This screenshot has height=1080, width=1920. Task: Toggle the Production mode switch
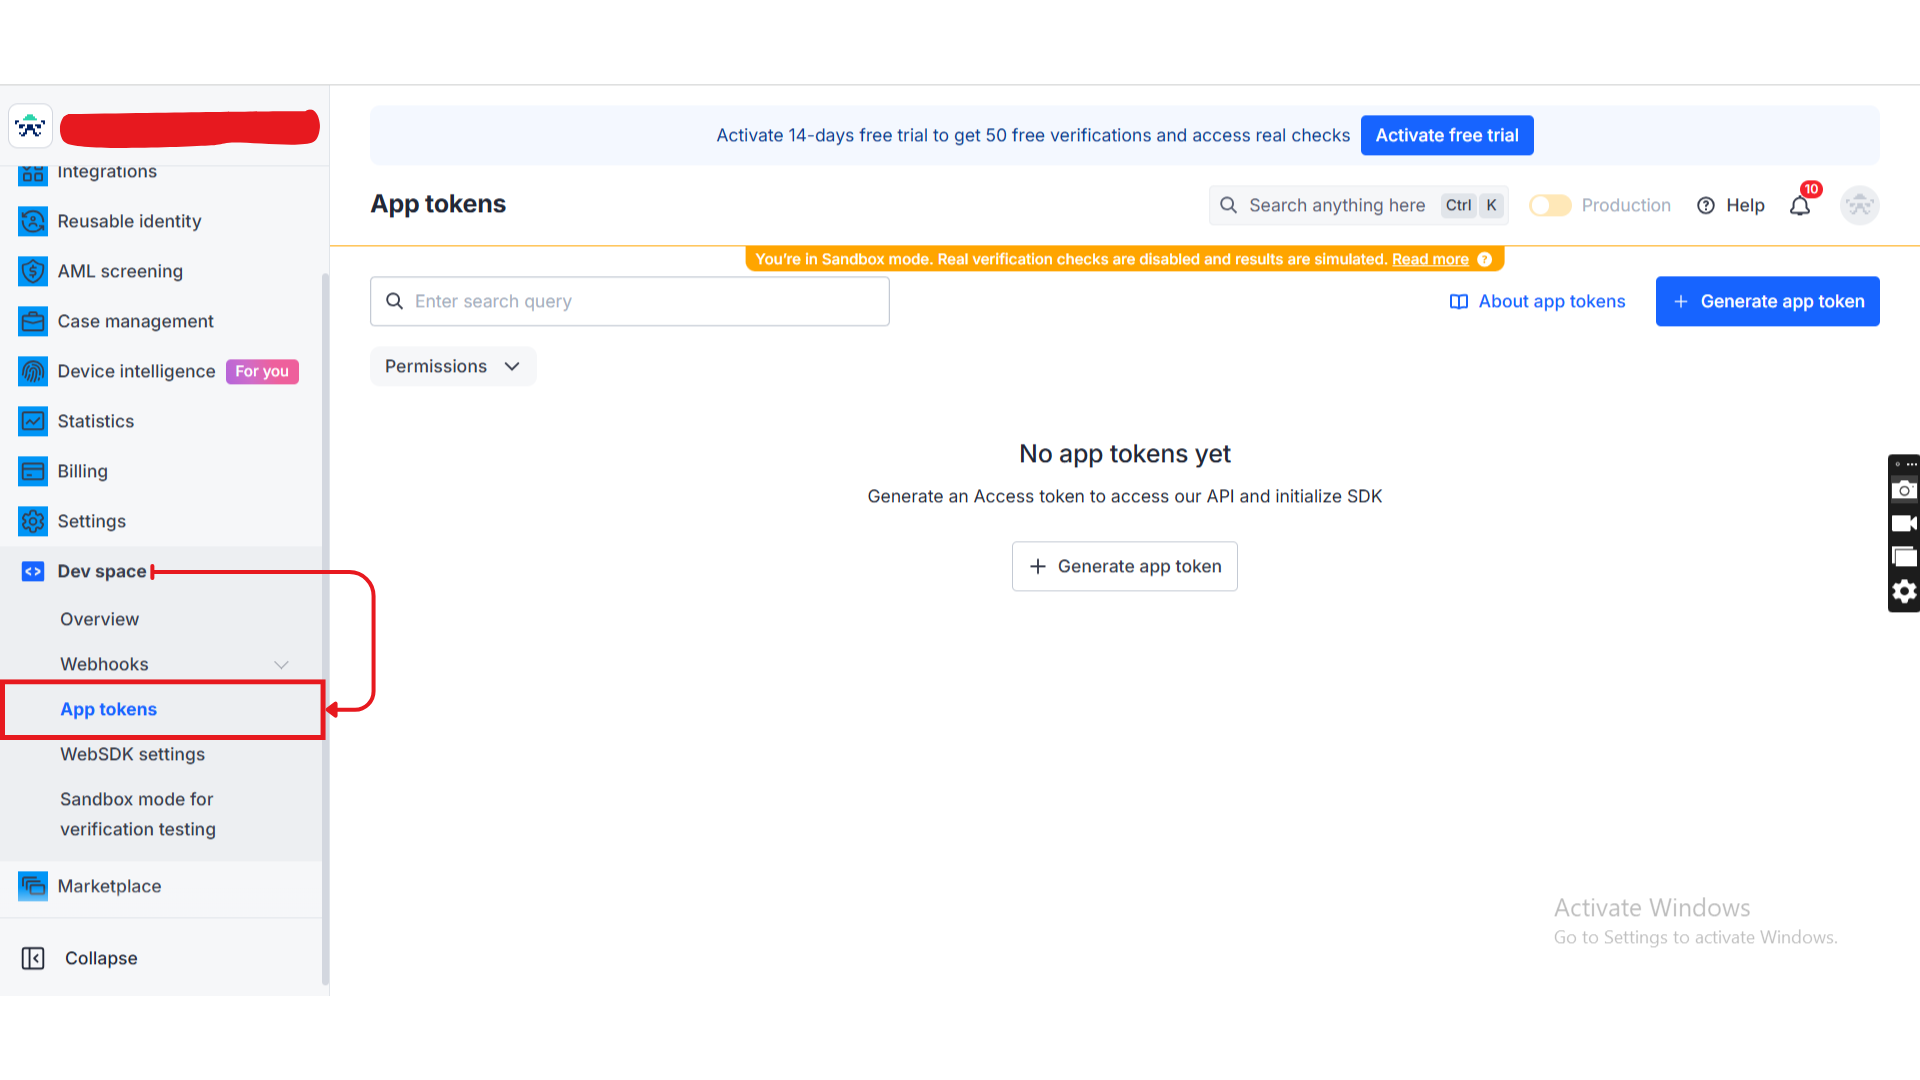pos(1550,205)
